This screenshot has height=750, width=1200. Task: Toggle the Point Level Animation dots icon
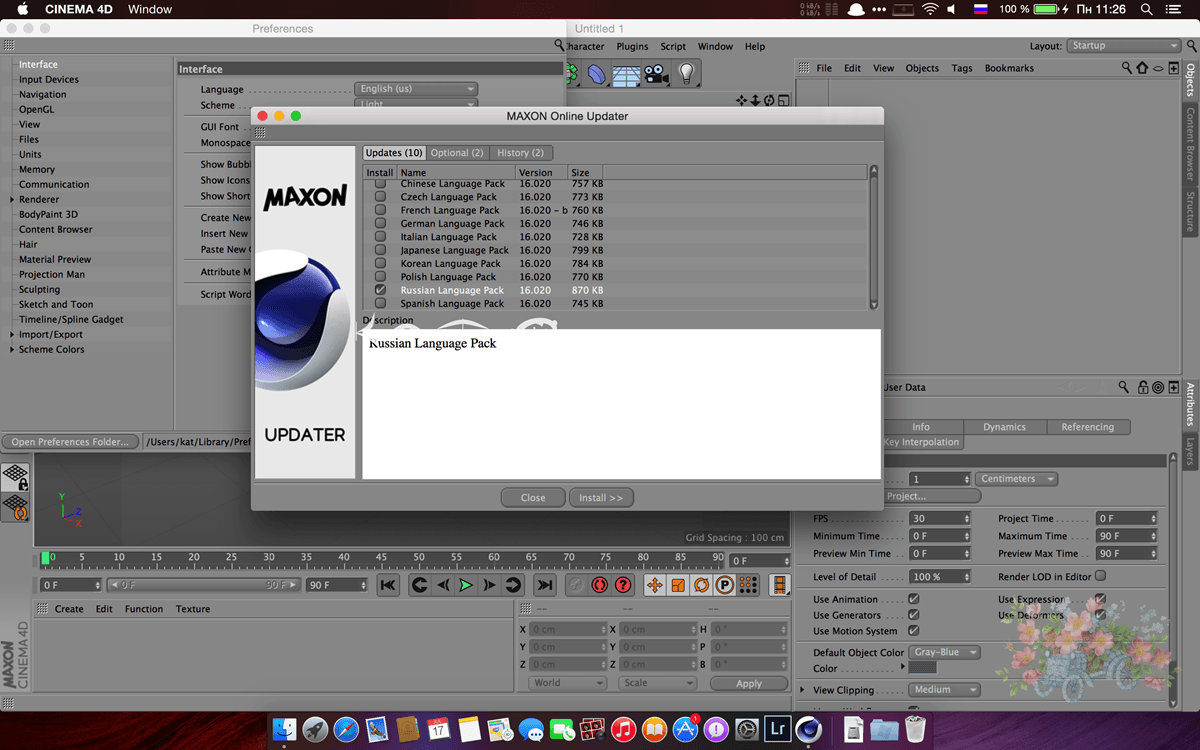point(748,585)
